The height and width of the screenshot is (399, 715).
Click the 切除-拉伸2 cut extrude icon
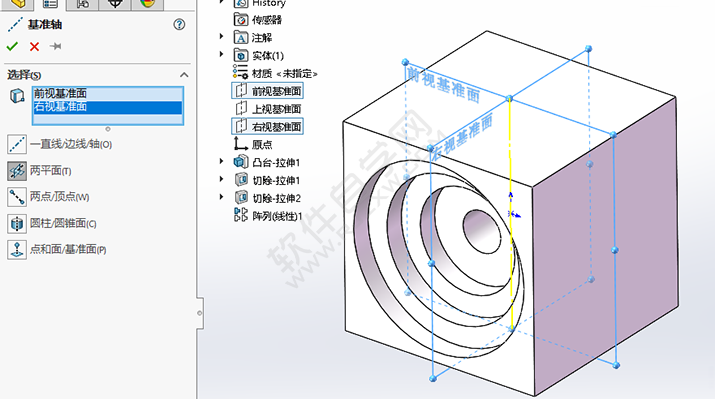point(241,197)
